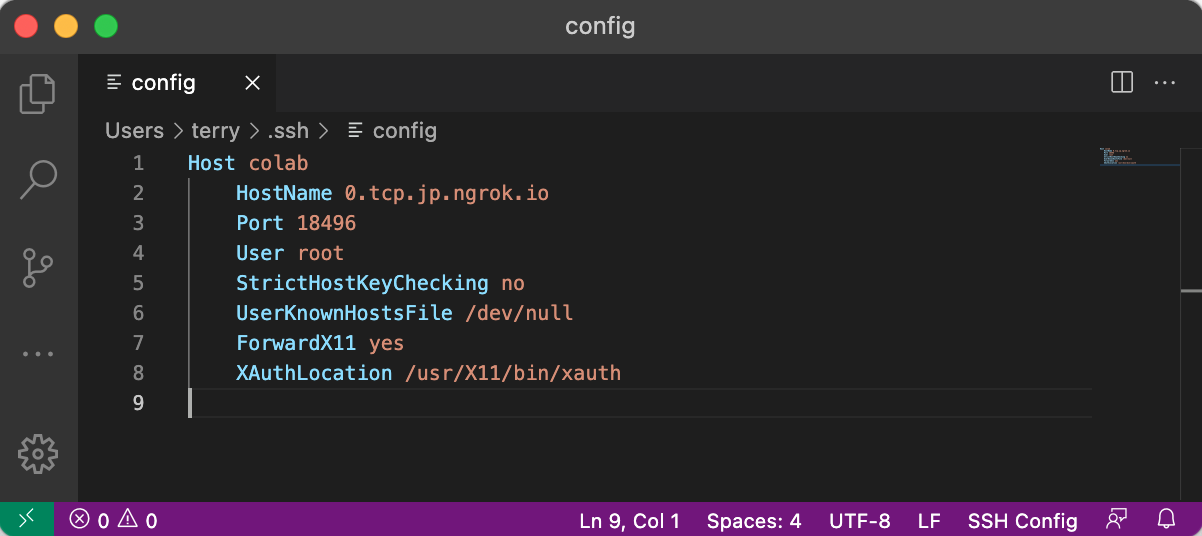Screen dimensions: 1202x536
Task: Open the Problems errors and warnings indicator
Action: pos(113,520)
